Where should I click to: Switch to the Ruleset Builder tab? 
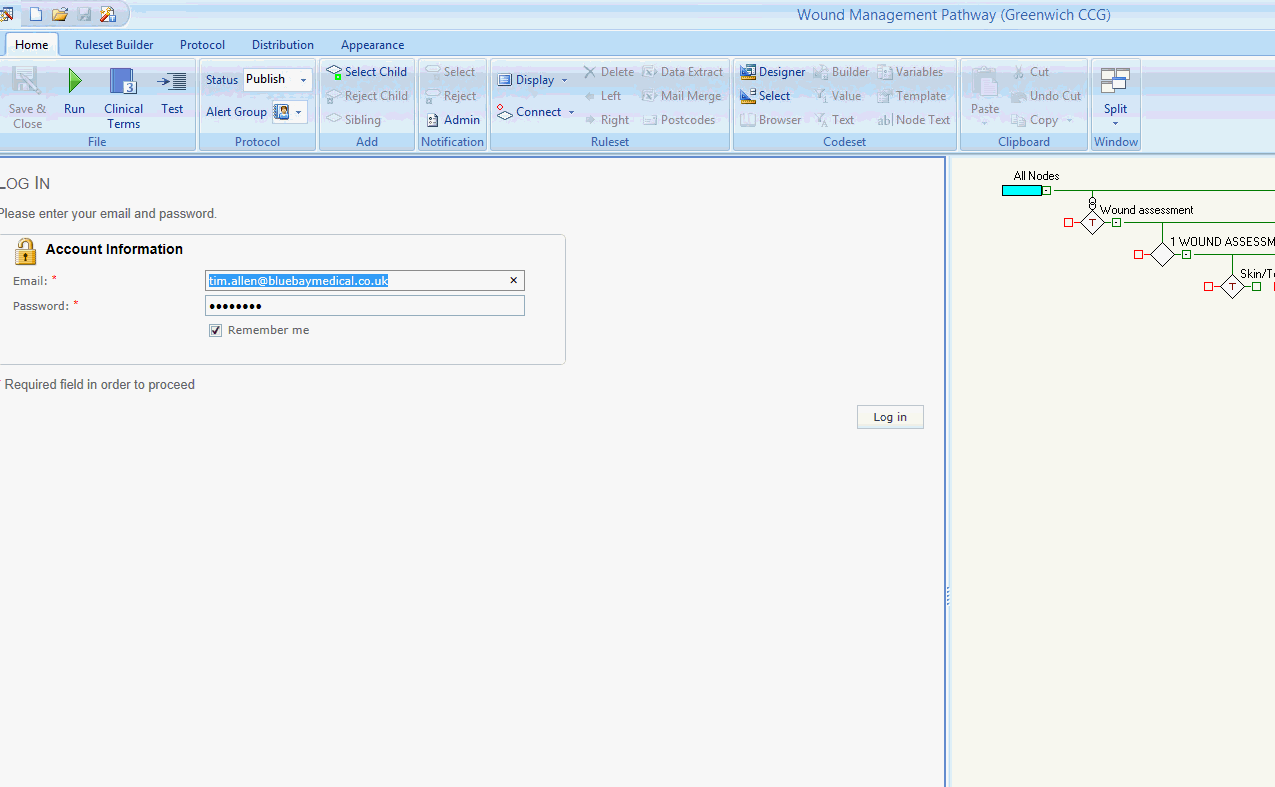(114, 45)
